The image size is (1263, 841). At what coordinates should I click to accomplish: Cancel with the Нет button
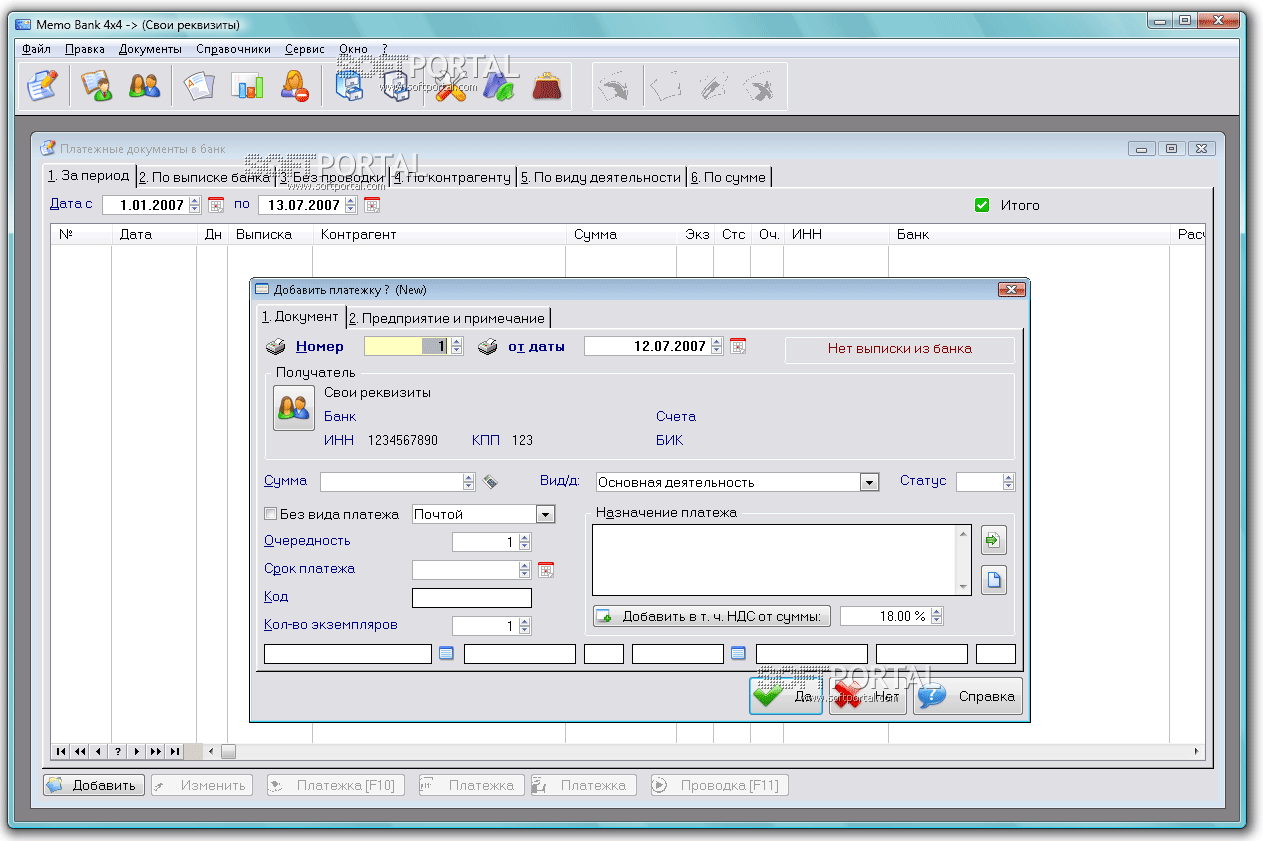click(868, 696)
